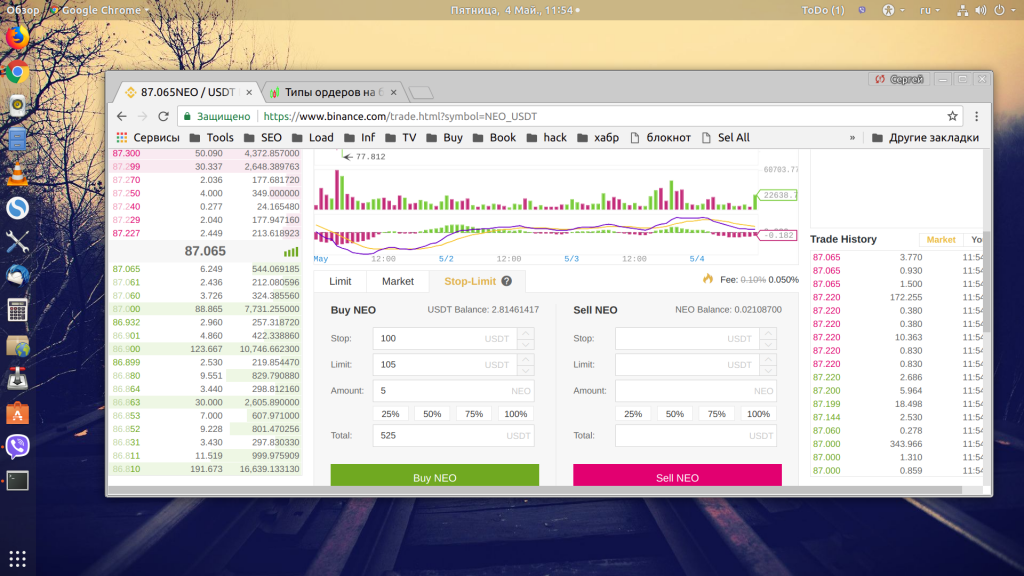Set buy amount to 100%
Image resolution: width=1024 pixels, height=576 pixels.
(x=515, y=414)
